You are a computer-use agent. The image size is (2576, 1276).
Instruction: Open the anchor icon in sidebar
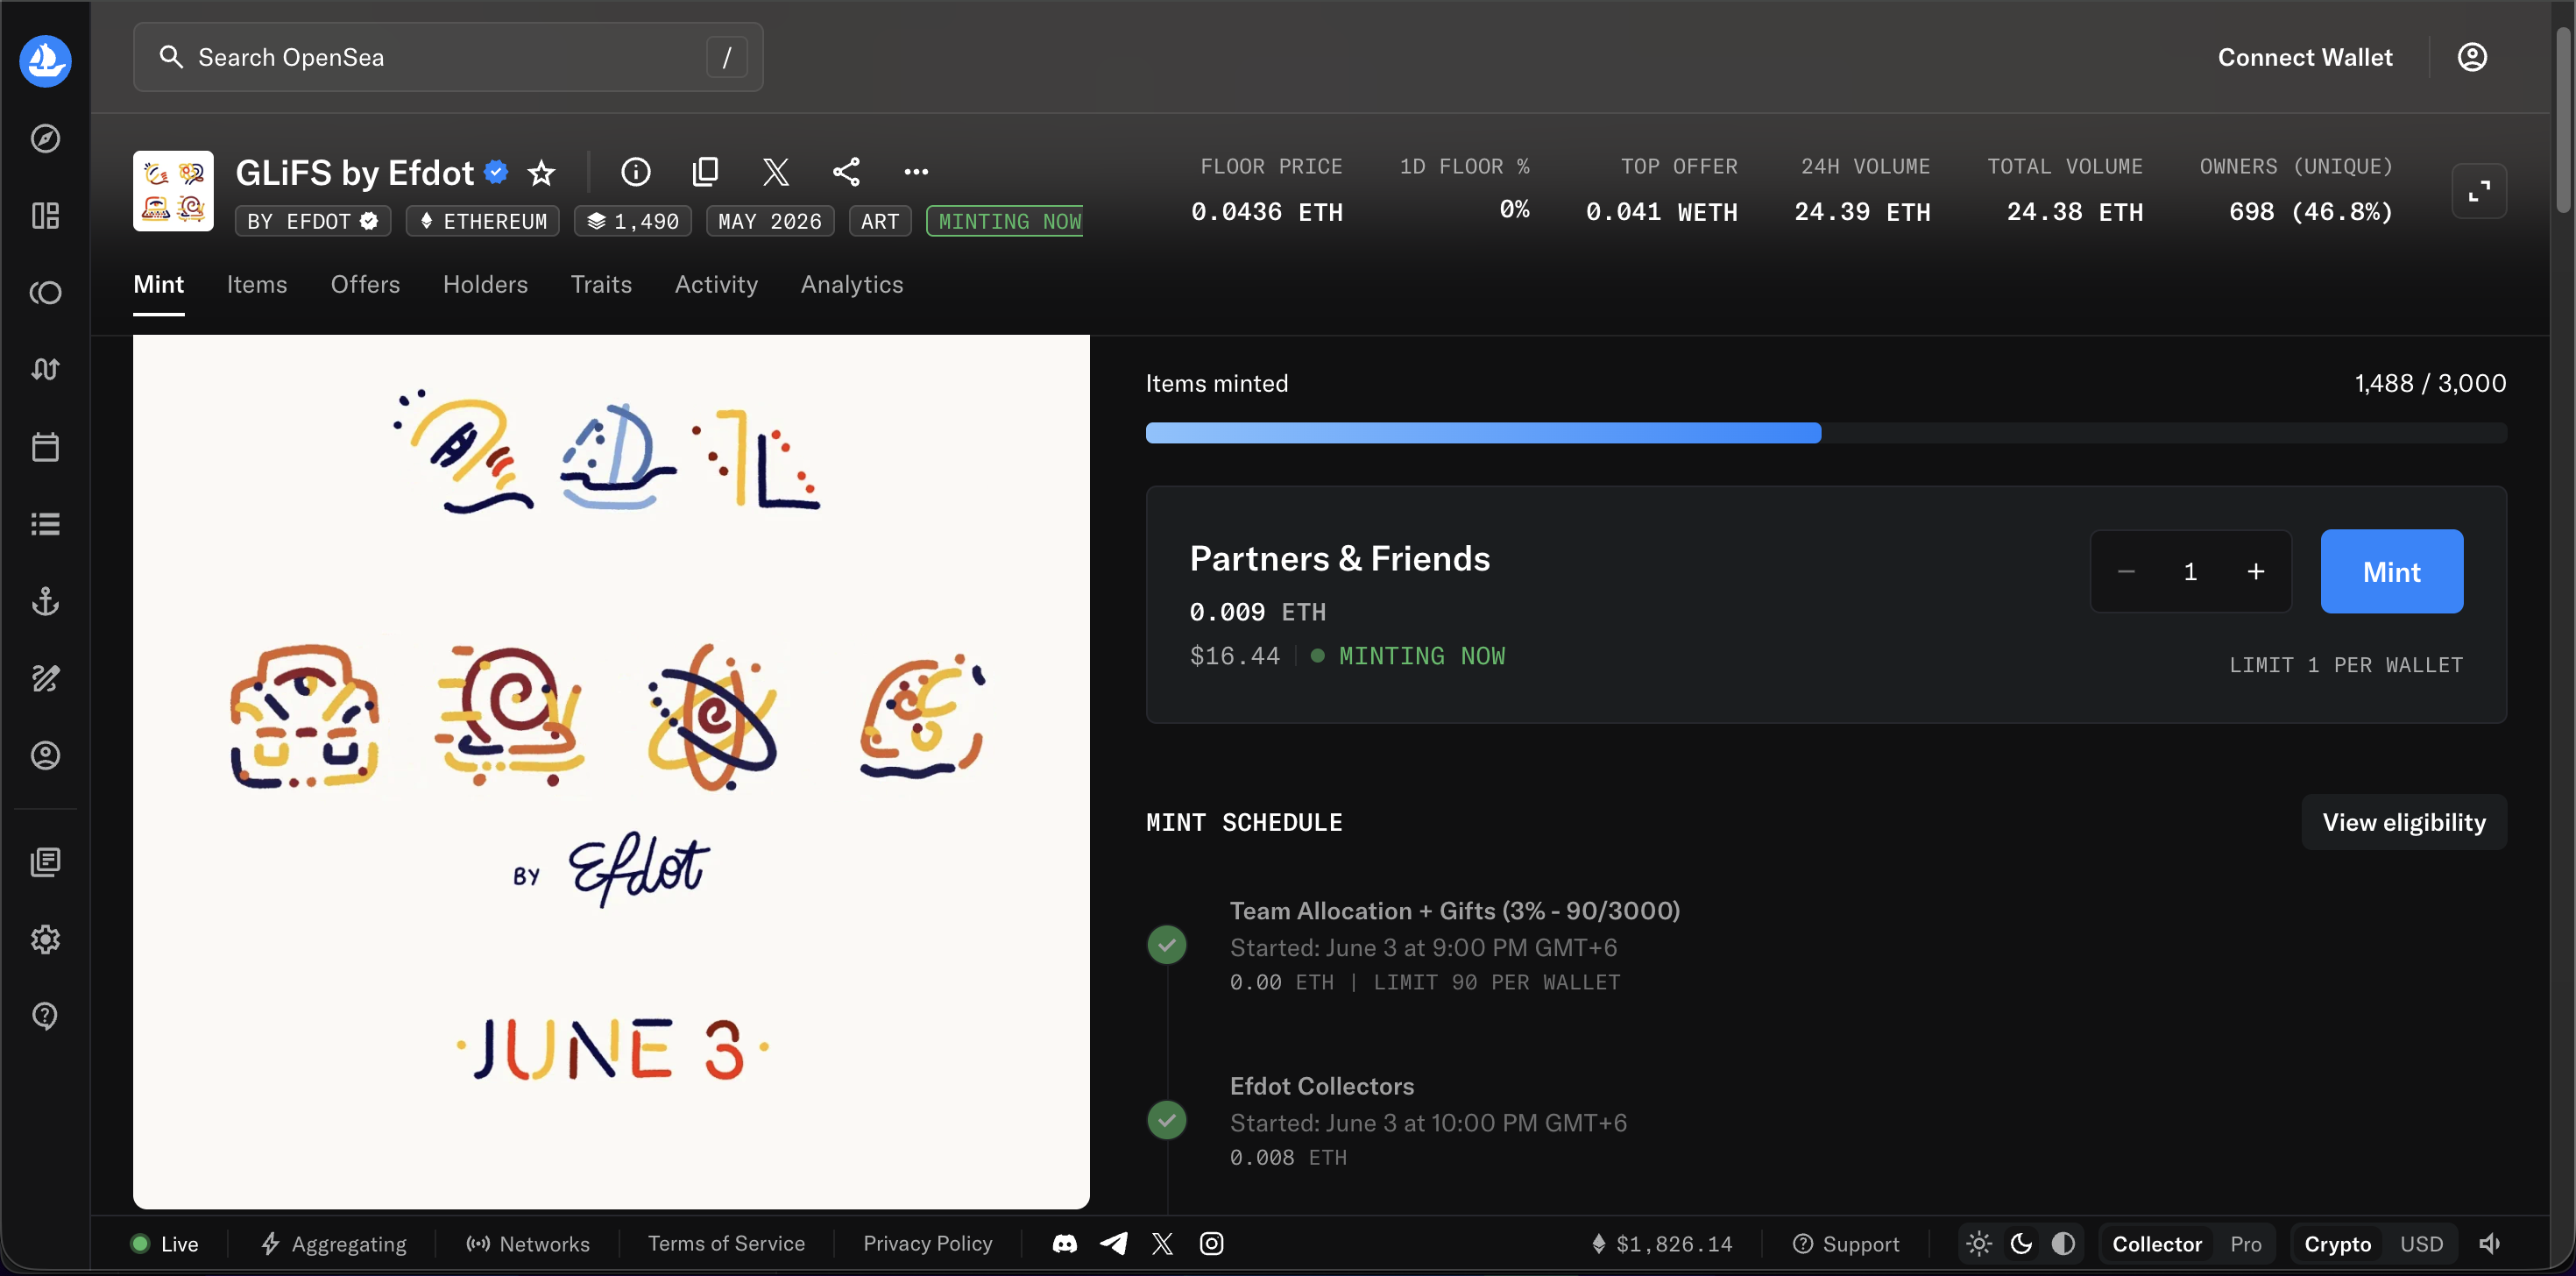45,601
